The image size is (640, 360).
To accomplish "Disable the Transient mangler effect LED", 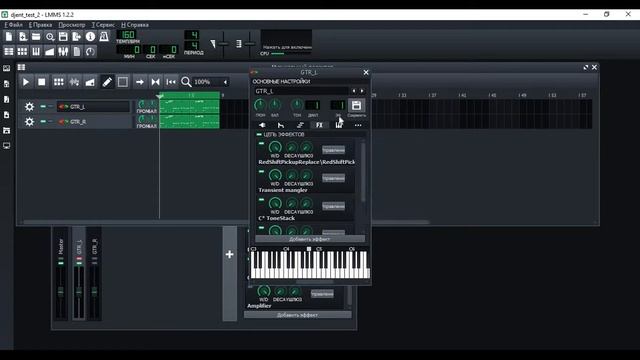I will point(262,172).
